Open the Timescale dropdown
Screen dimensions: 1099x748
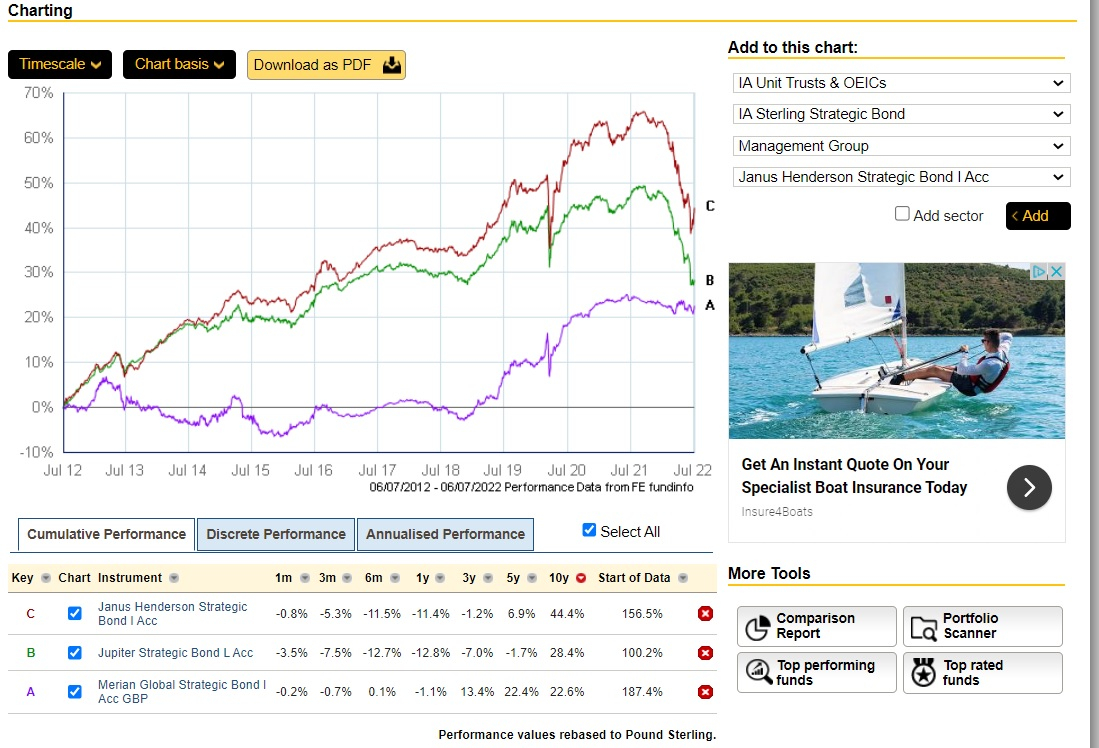pyautogui.click(x=60, y=64)
